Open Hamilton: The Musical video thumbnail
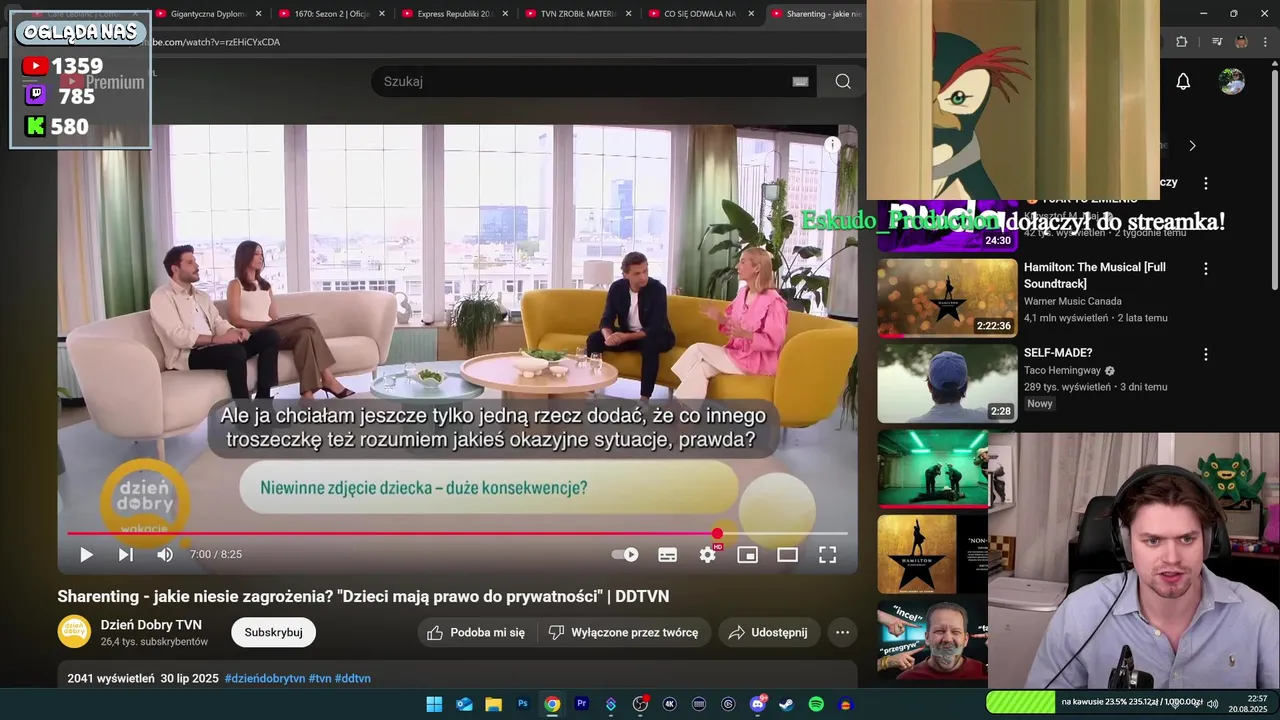 (x=947, y=298)
